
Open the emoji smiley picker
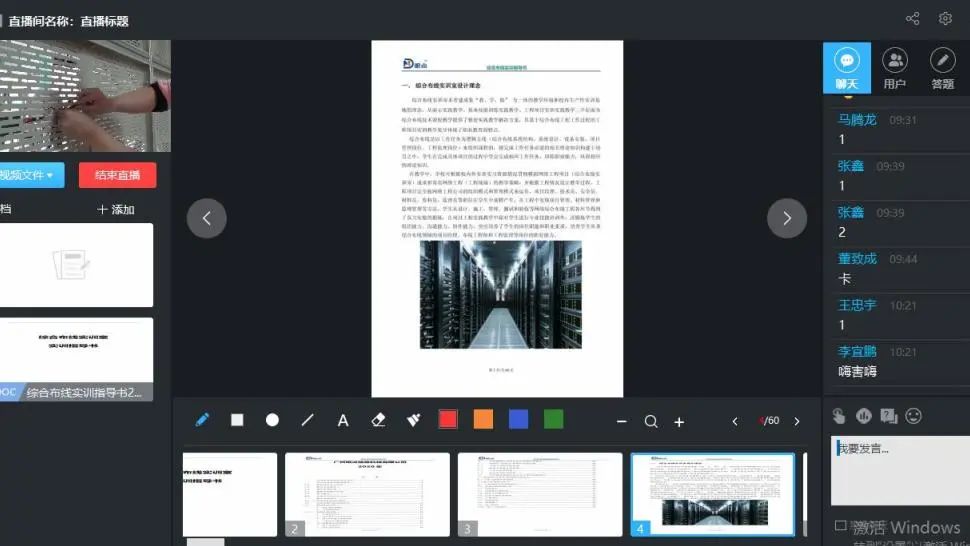click(x=914, y=416)
